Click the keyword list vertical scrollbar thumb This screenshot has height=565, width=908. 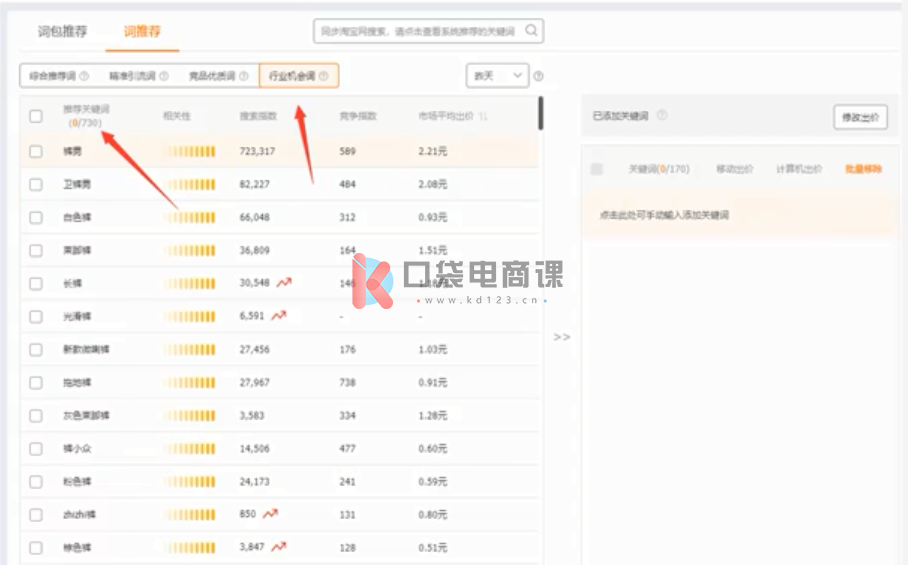tap(540, 113)
